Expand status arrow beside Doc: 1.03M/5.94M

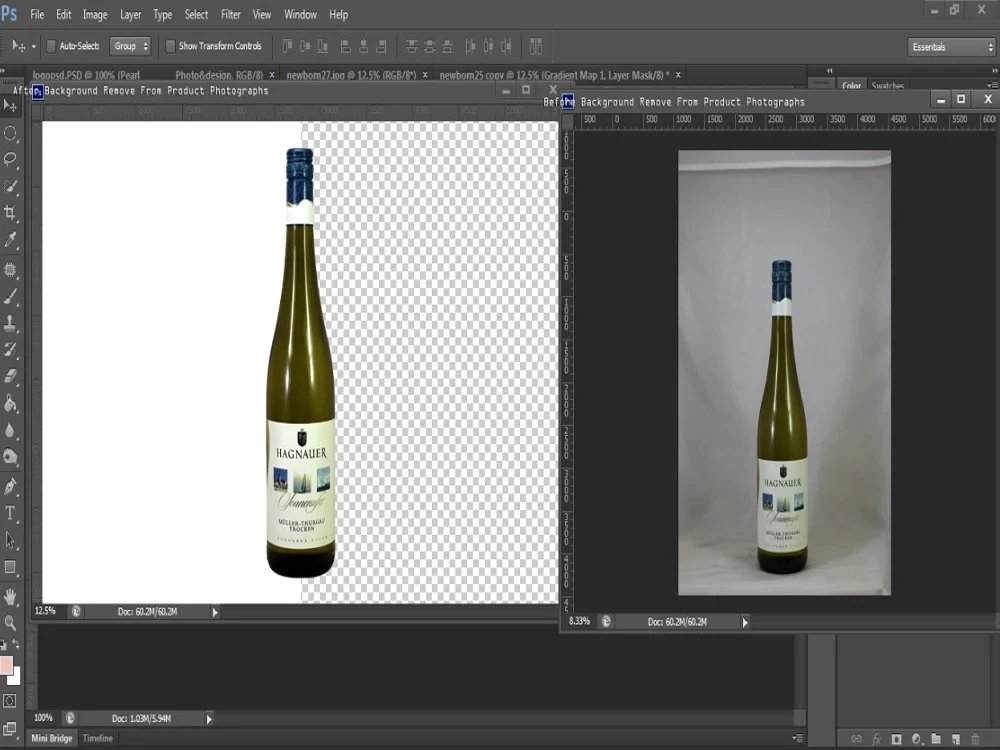(x=209, y=719)
